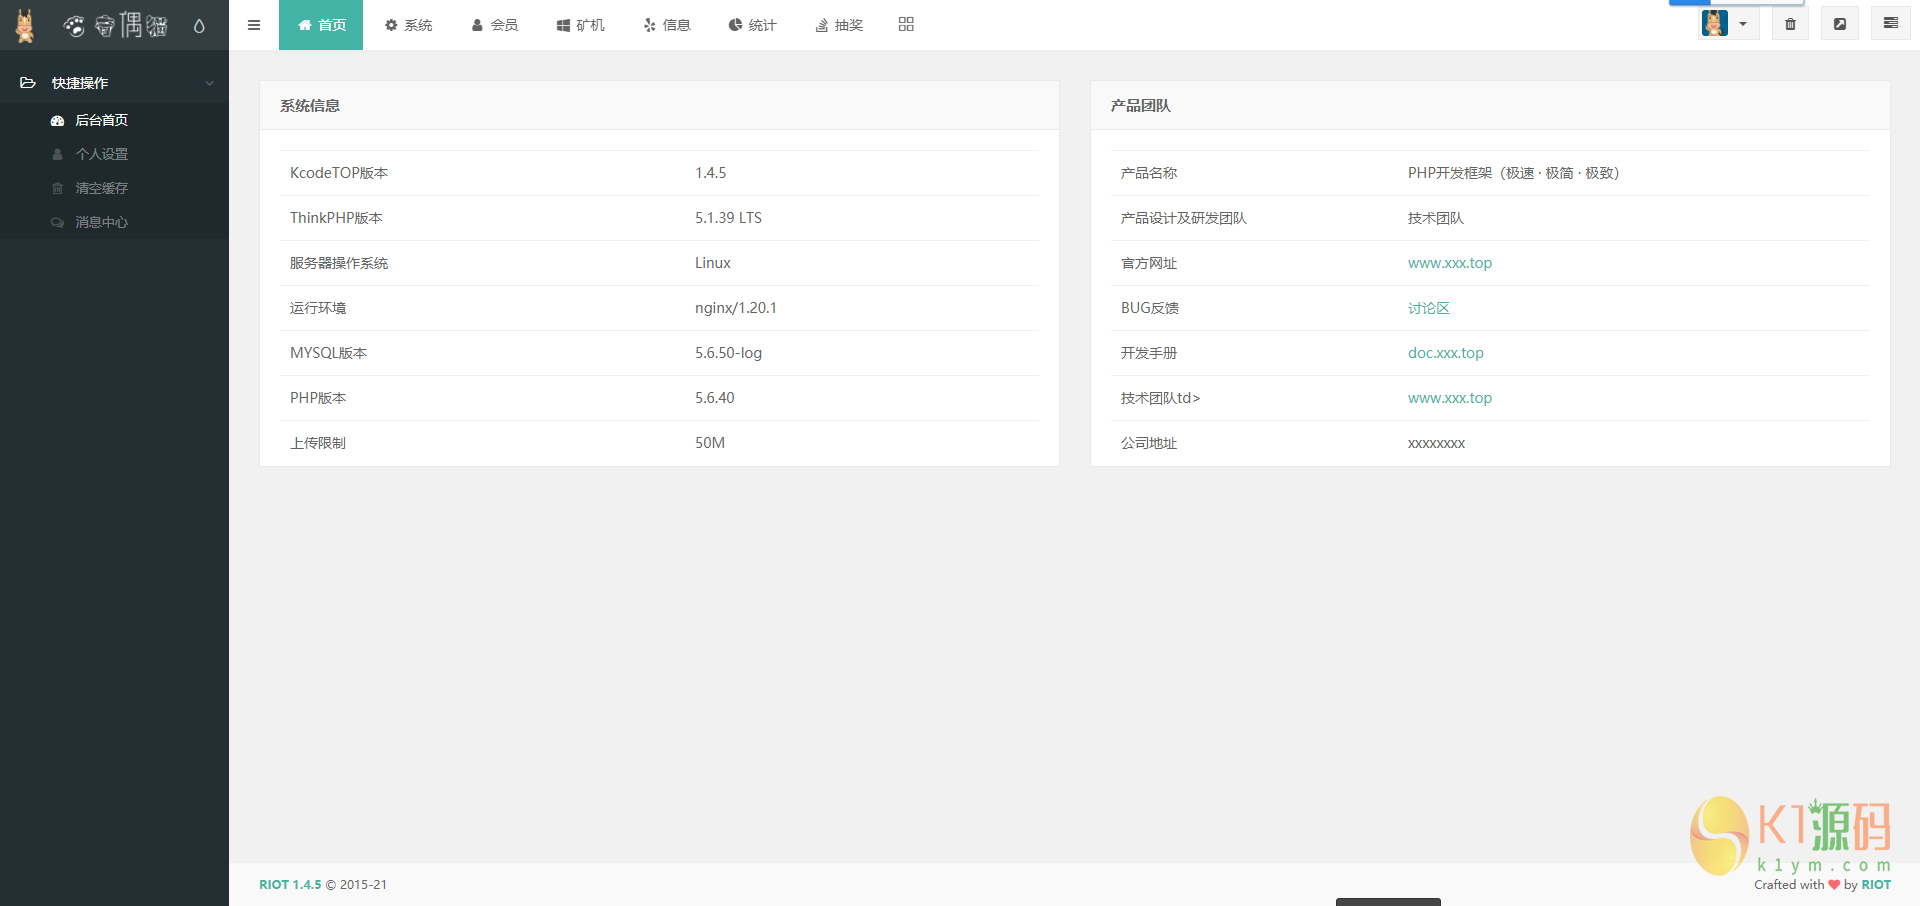Viewport: 1920px width, 906px height.
Task: Click the © 2015-21 footer text
Action: coord(356,885)
